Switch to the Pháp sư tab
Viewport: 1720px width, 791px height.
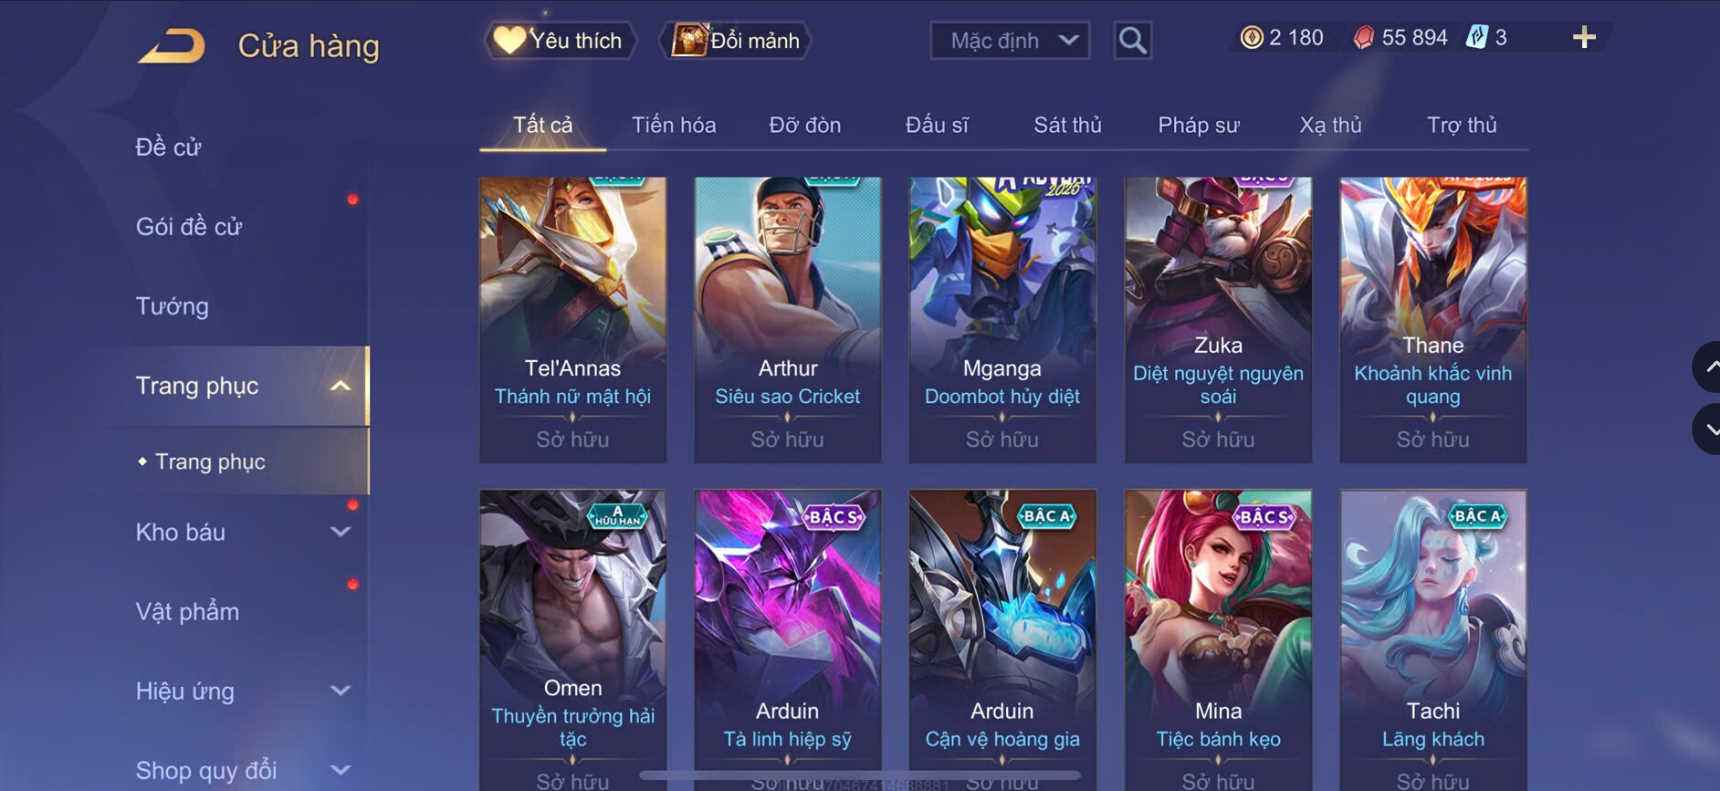1198,125
